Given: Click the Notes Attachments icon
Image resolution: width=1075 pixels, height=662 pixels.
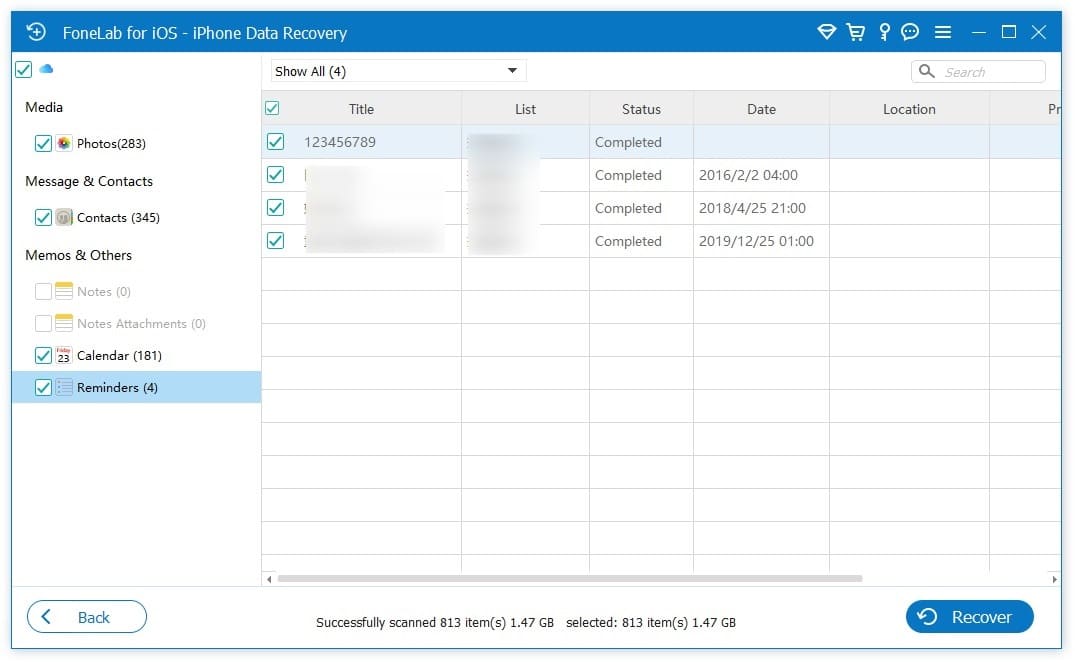Looking at the screenshot, I should [x=64, y=323].
